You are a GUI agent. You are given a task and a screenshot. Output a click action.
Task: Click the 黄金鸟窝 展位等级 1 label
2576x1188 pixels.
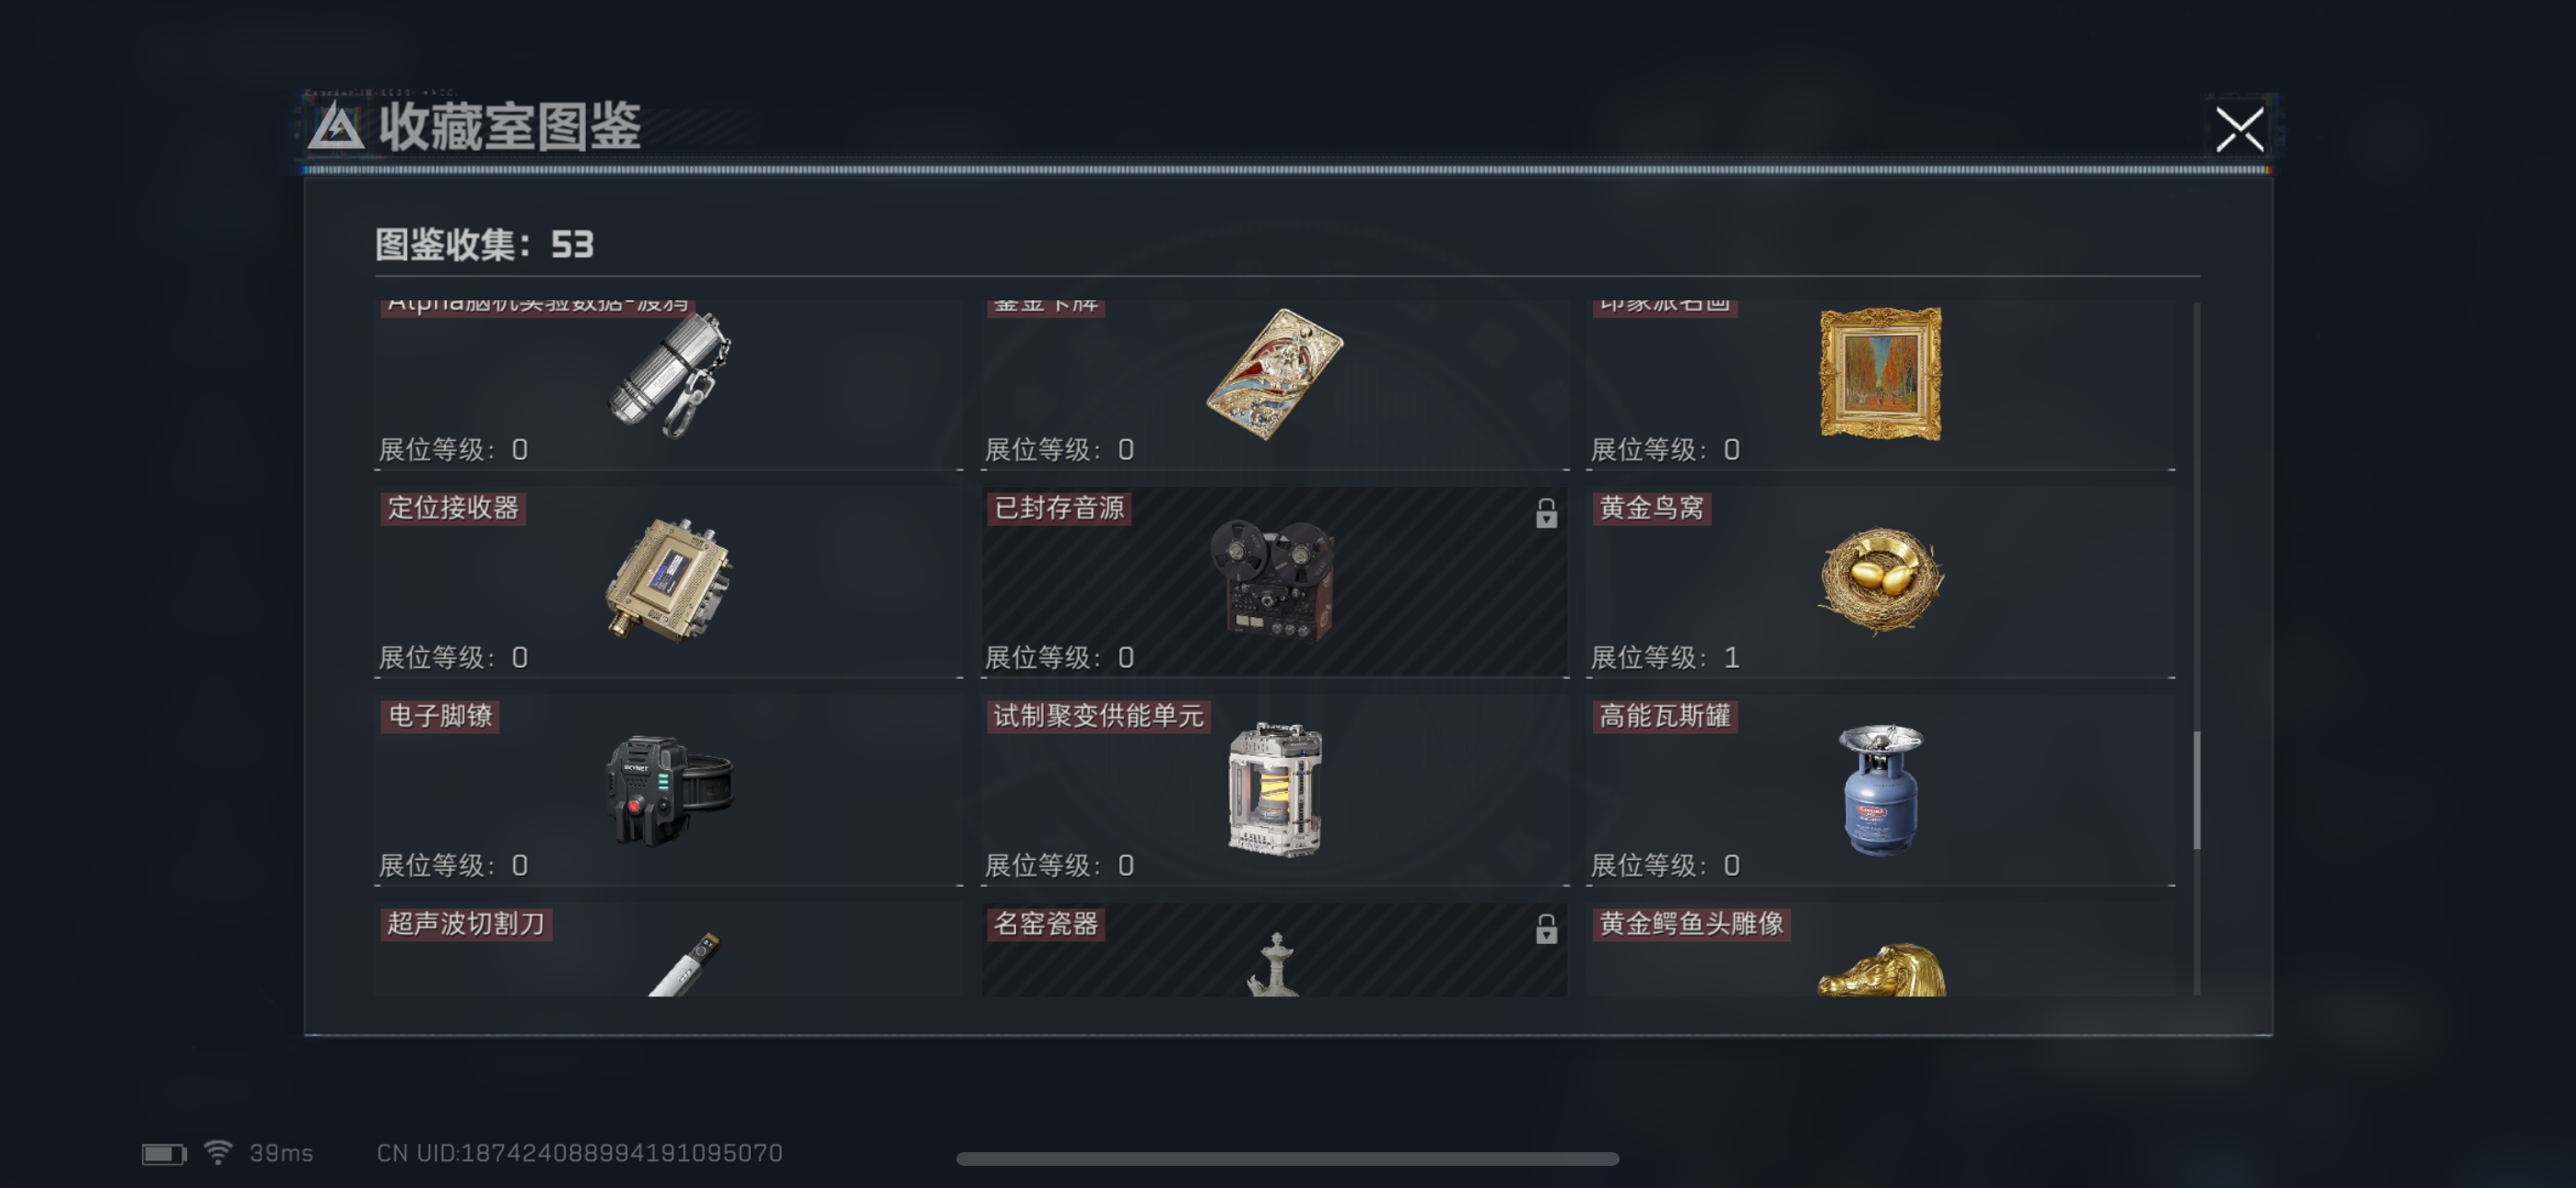pos(1665,657)
